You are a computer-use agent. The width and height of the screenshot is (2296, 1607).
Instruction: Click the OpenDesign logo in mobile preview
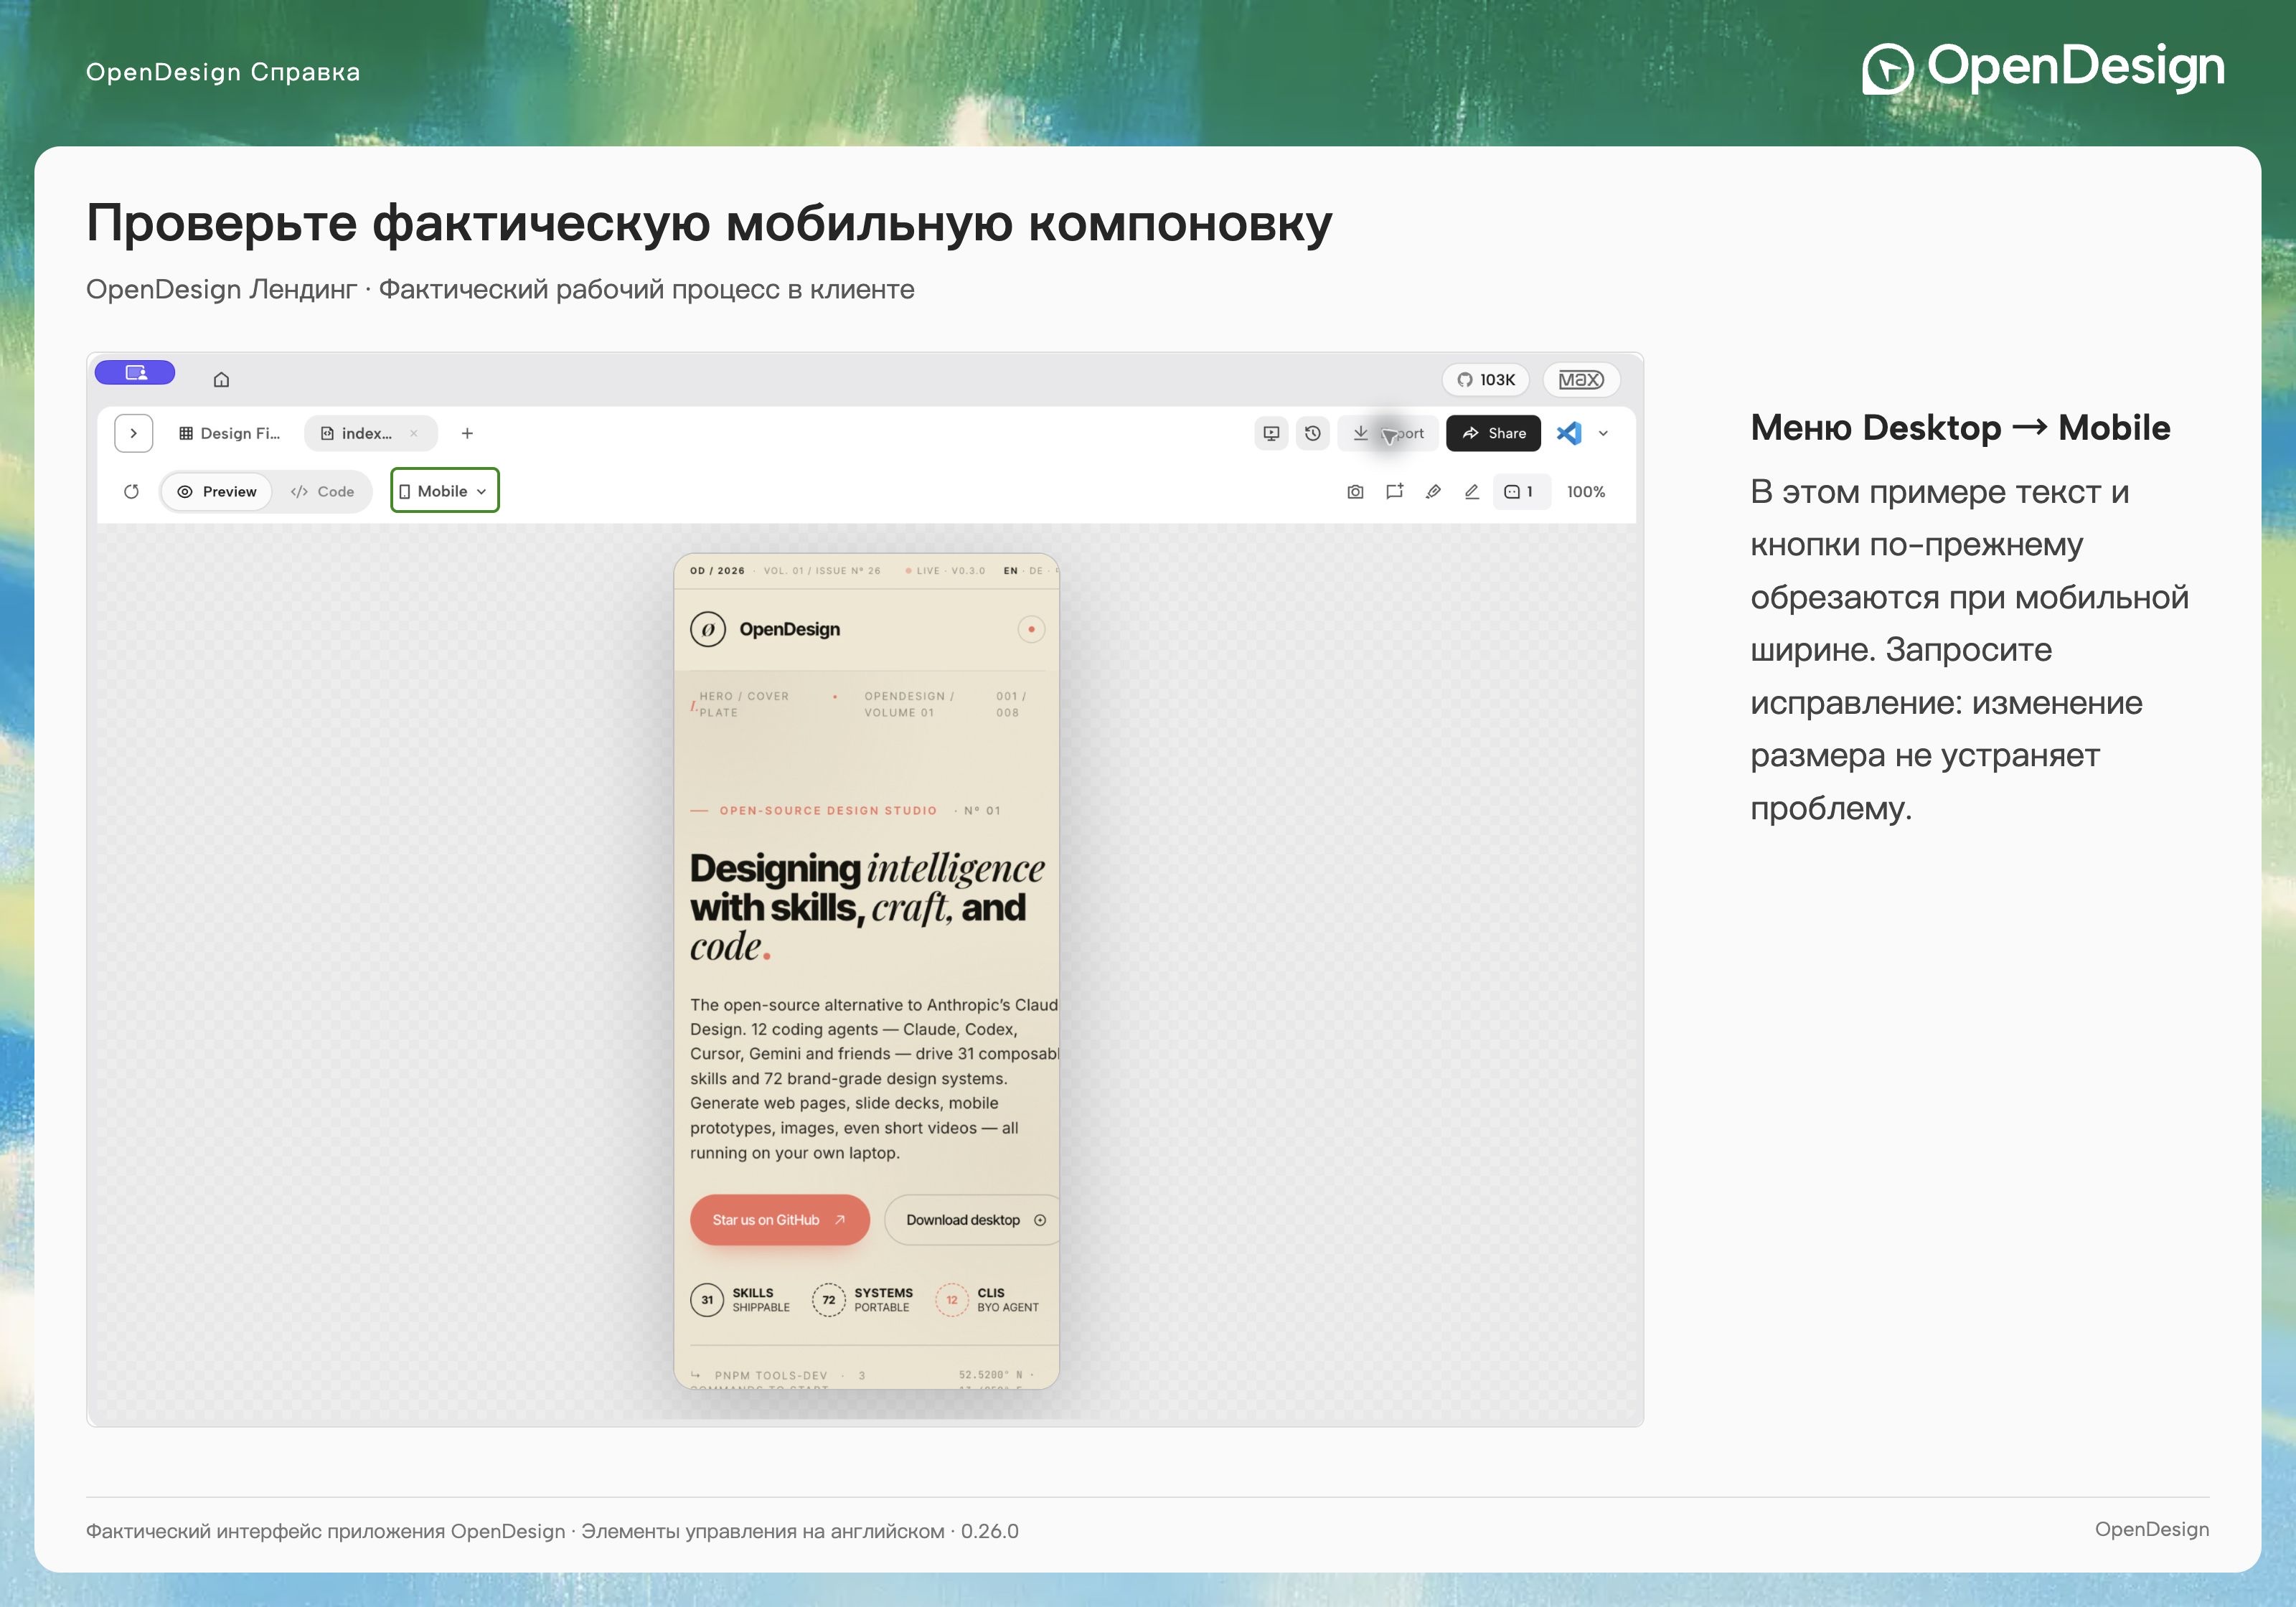(x=765, y=629)
